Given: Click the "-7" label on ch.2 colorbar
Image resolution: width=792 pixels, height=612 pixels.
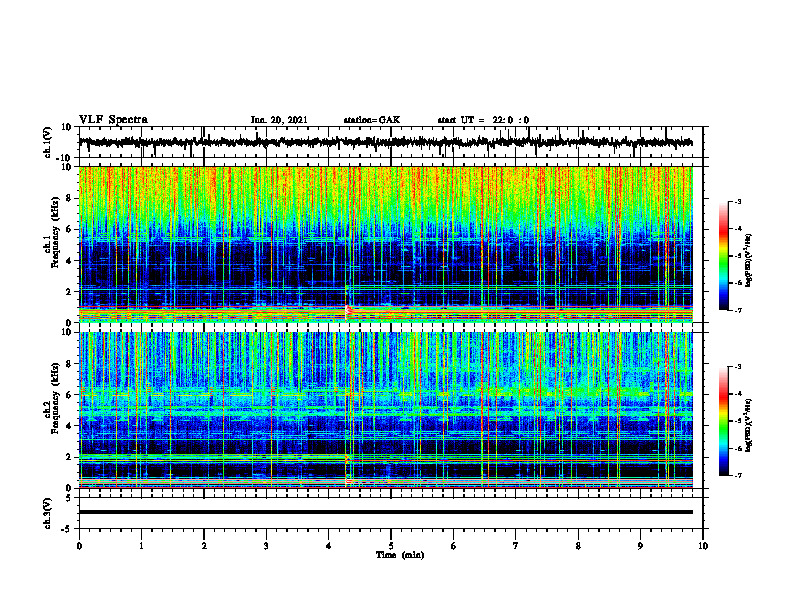Looking at the screenshot, I should click(x=737, y=476).
